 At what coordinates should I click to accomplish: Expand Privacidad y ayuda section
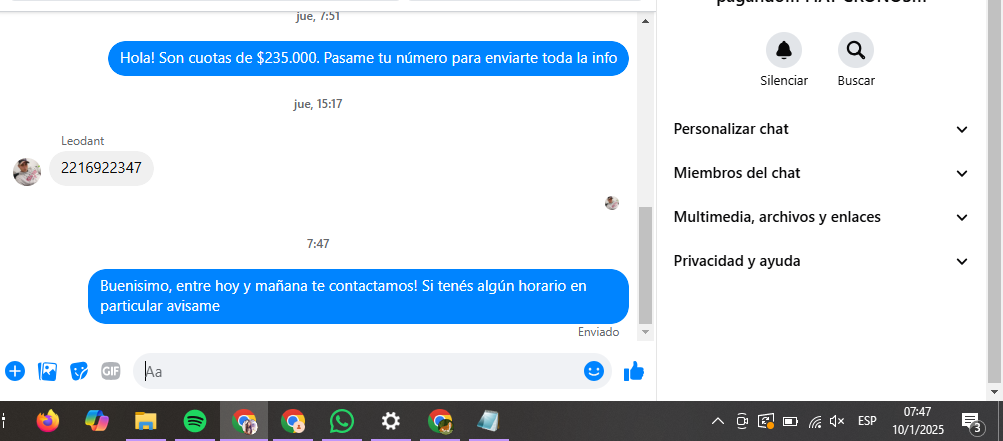point(821,261)
